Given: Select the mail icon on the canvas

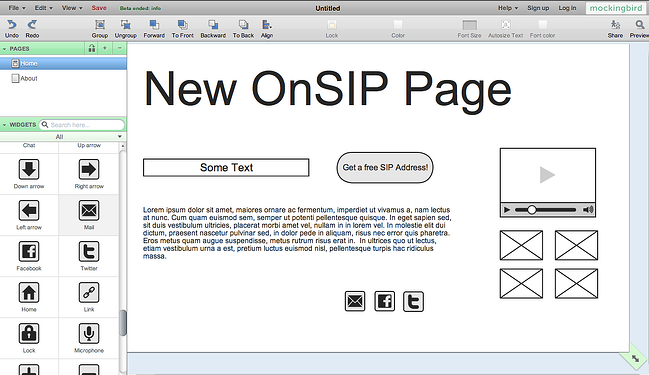Looking at the screenshot, I should 355,301.
